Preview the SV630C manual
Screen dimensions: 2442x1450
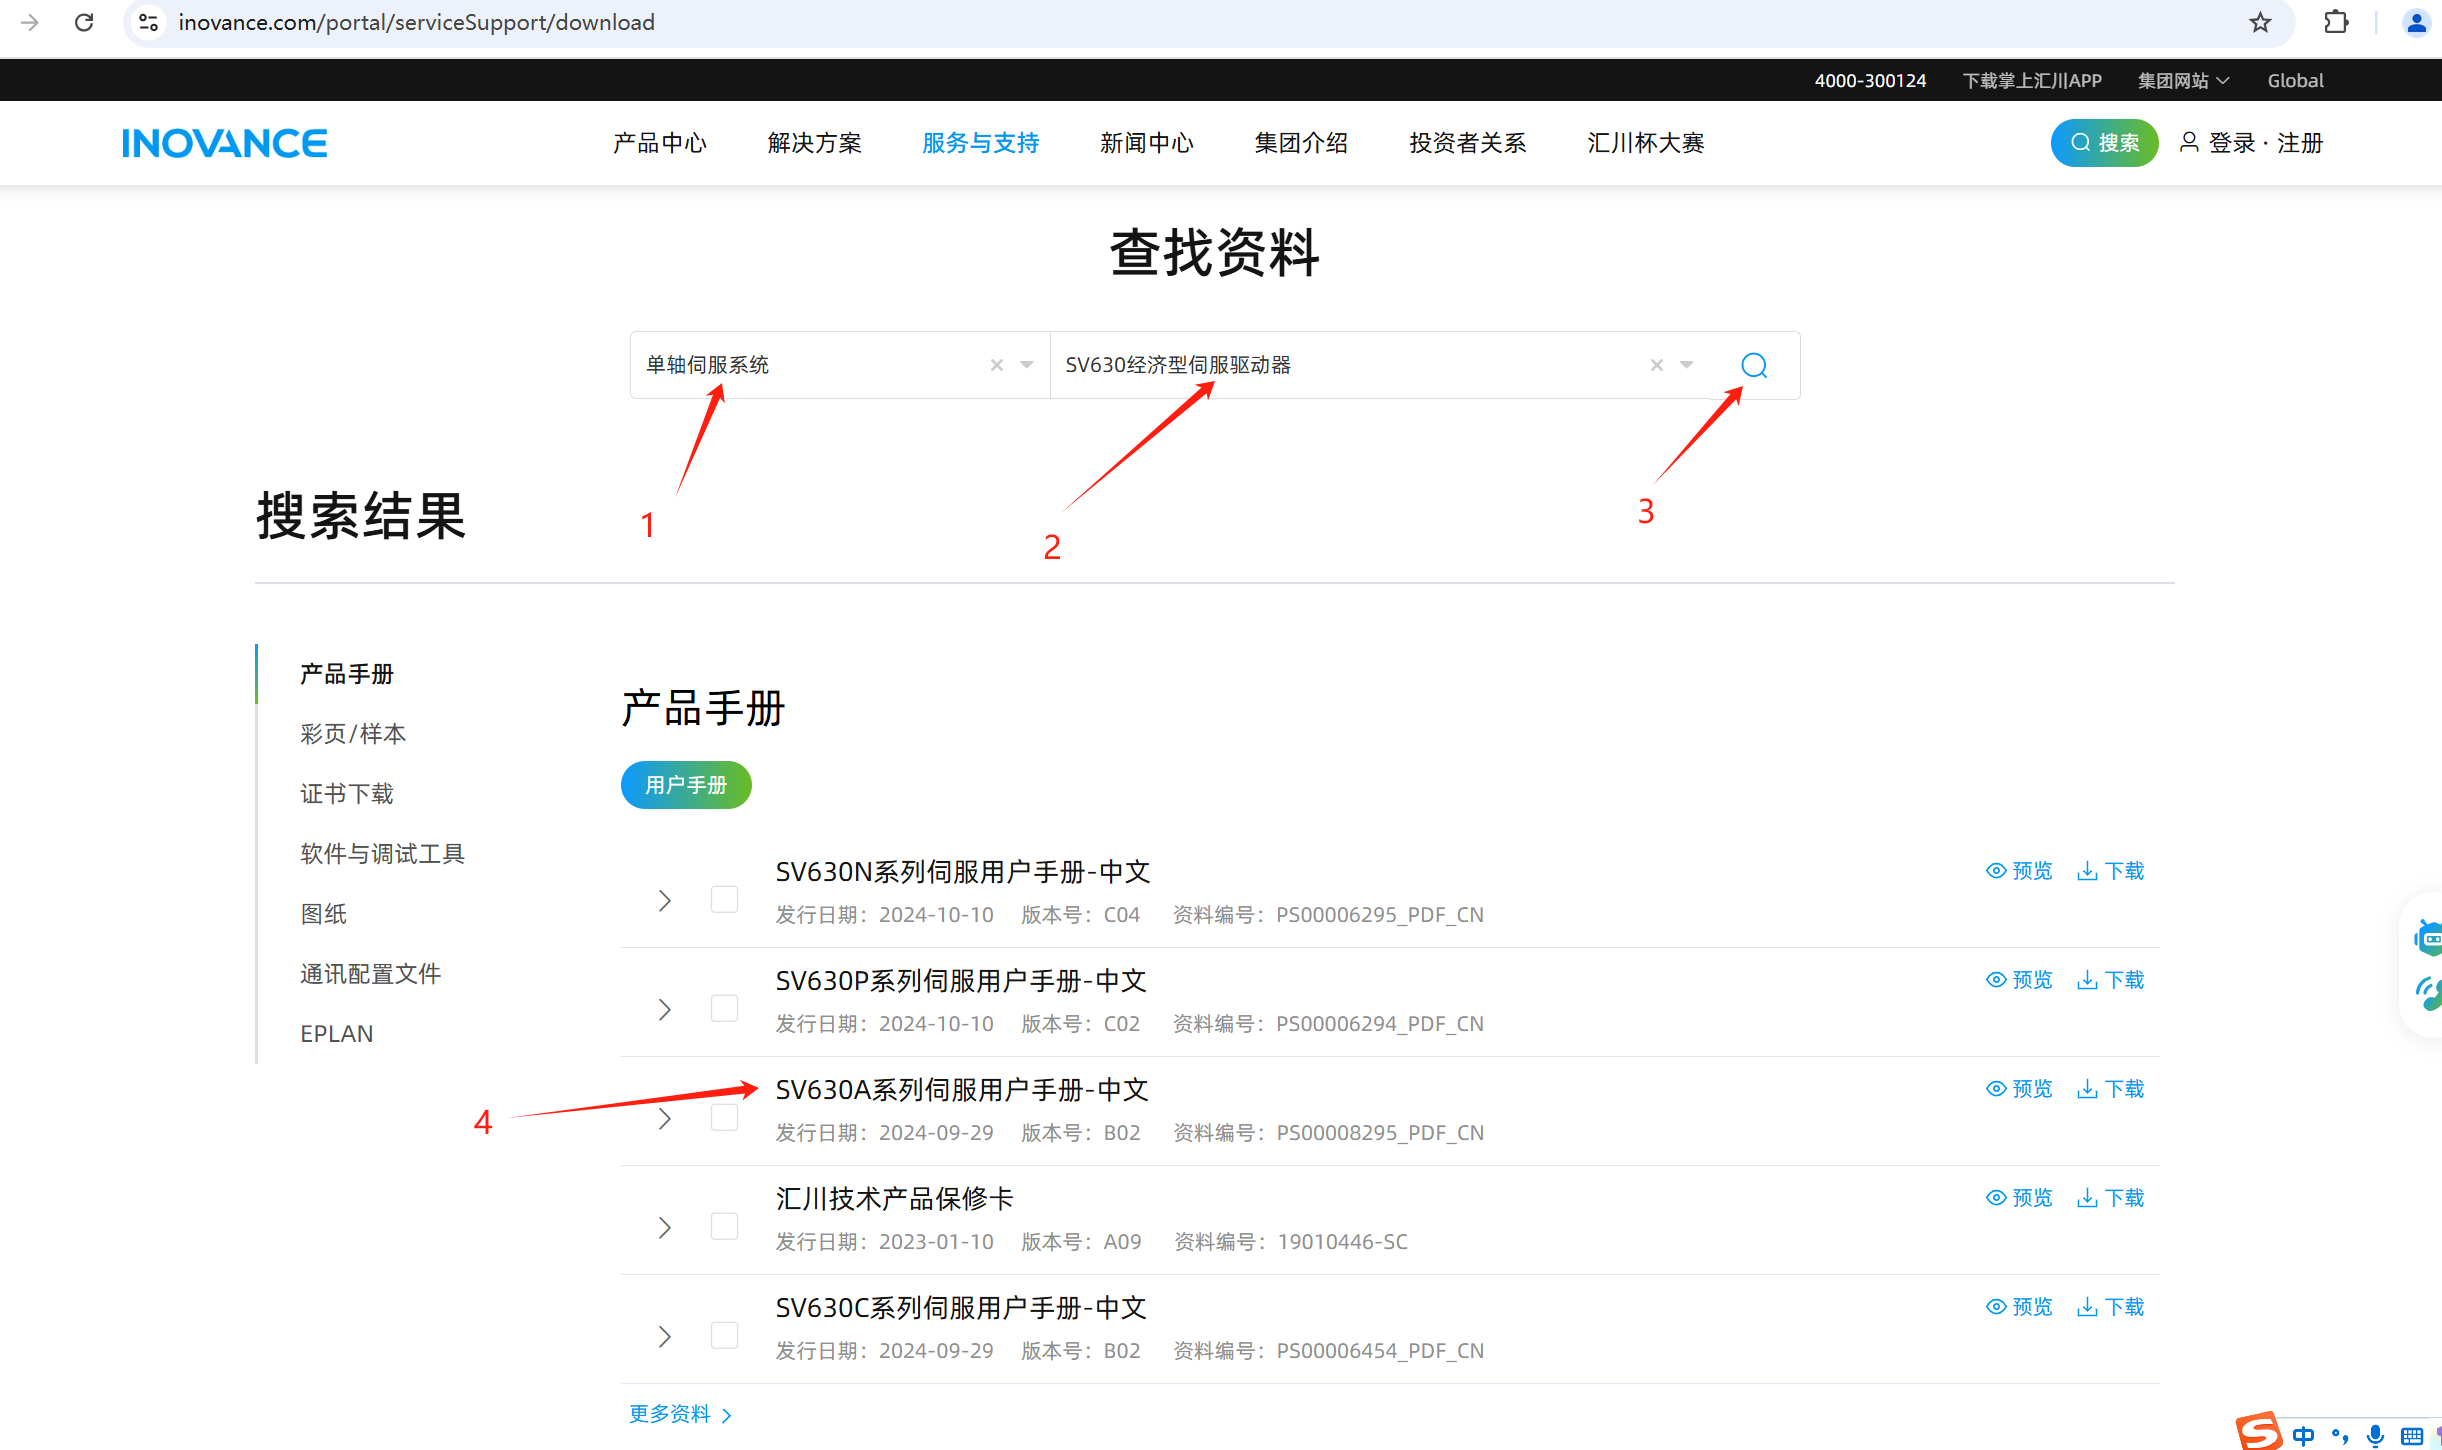[x=2019, y=1307]
